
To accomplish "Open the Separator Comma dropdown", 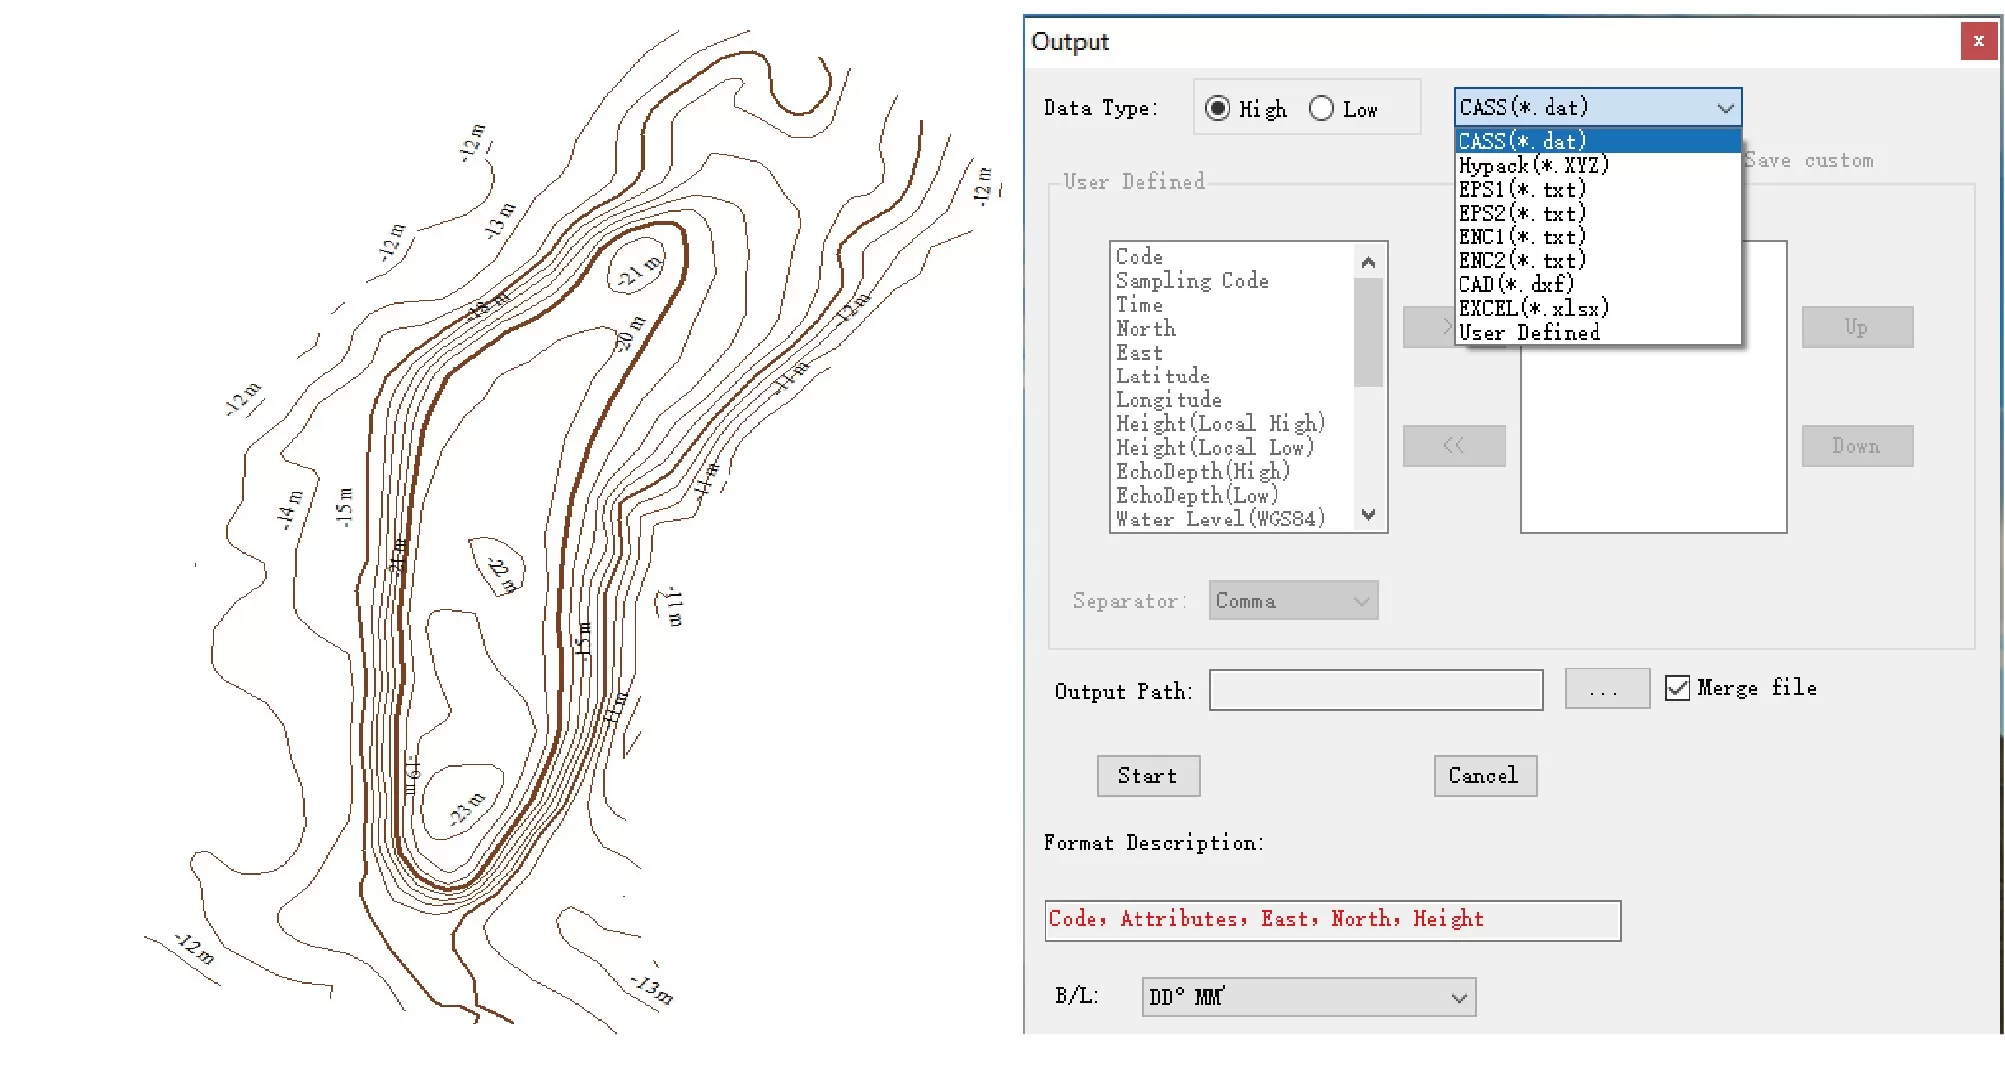I will click(1293, 601).
